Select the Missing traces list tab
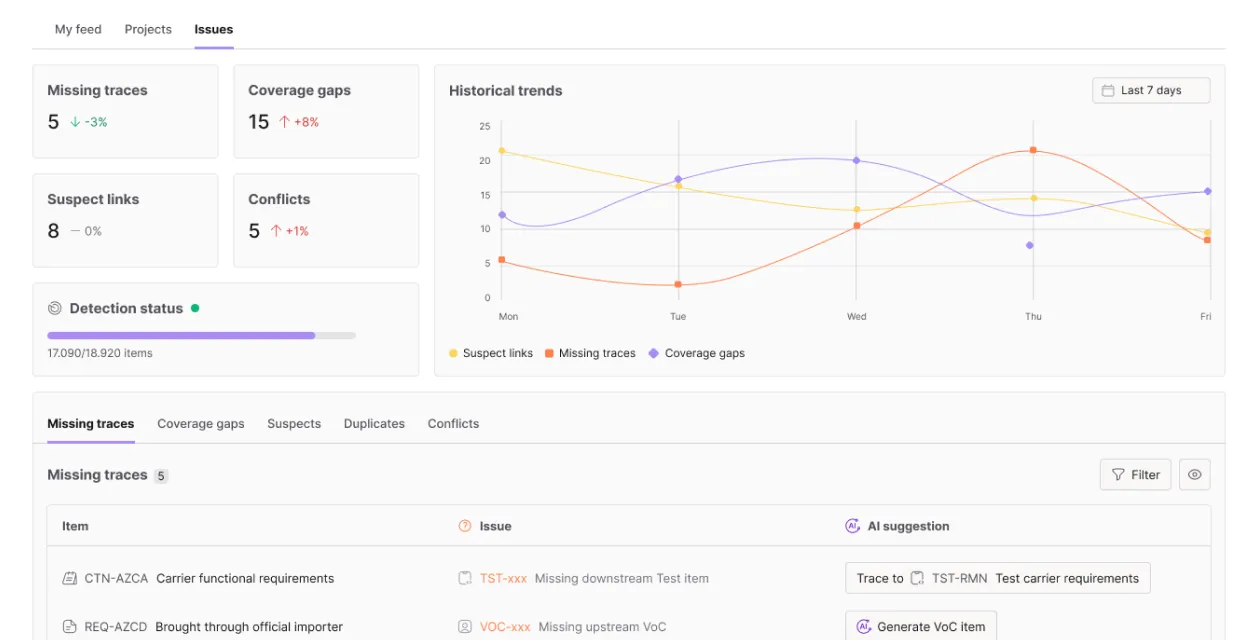The width and height of the screenshot is (1256, 640). (x=90, y=423)
